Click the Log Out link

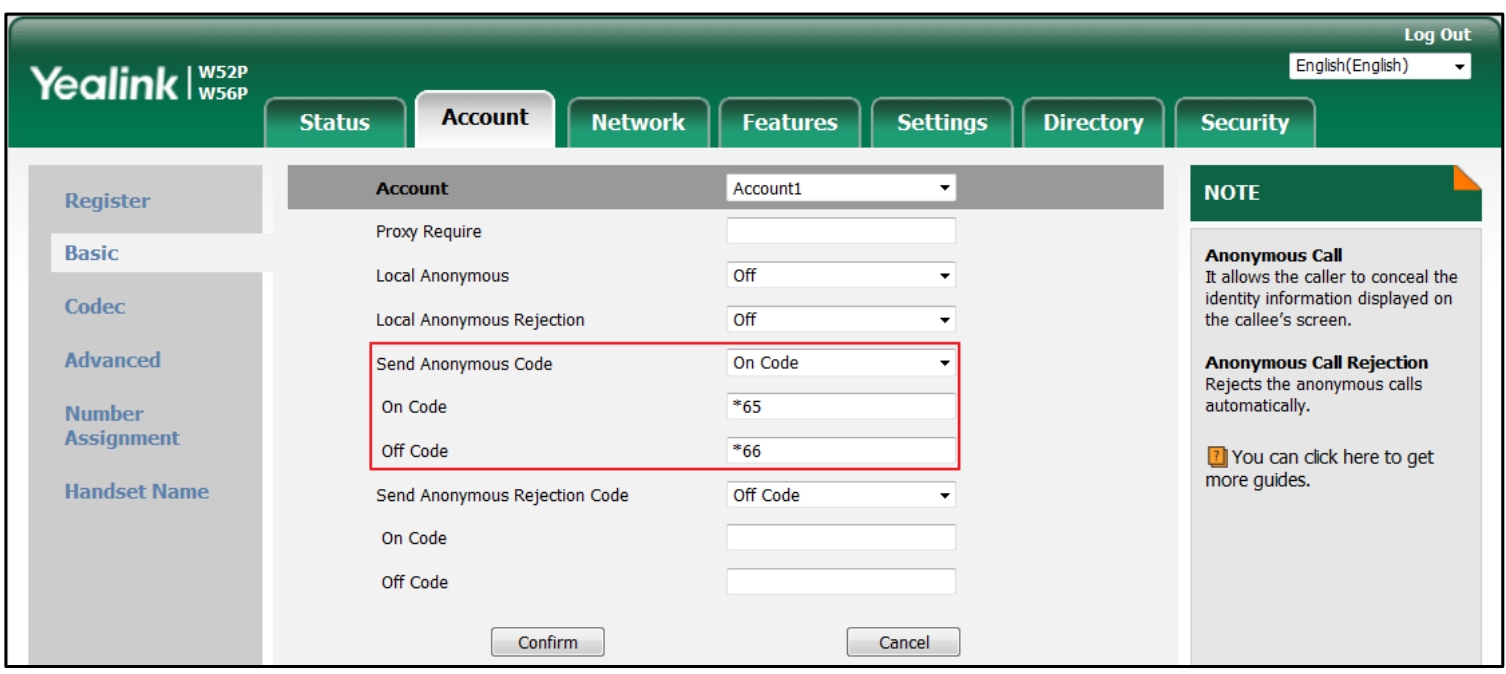(x=1436, y=33)
